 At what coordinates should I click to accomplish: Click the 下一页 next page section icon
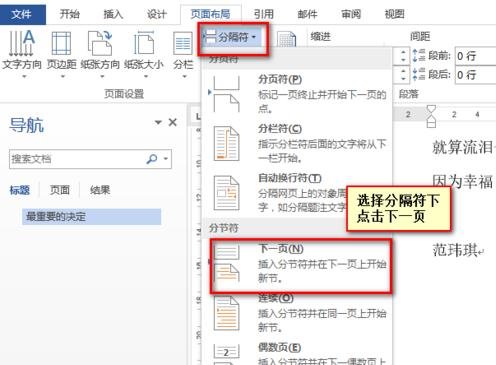click(x=226, y=264)
